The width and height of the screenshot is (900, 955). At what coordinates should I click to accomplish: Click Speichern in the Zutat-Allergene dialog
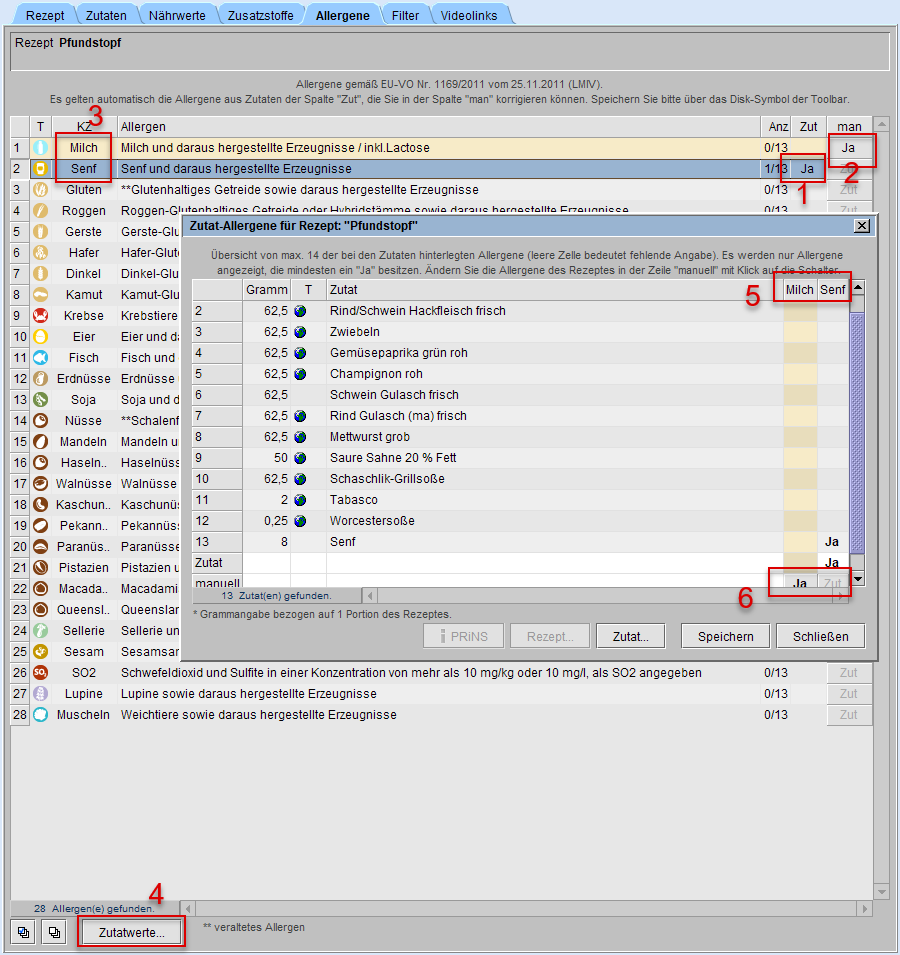[725, 636]
